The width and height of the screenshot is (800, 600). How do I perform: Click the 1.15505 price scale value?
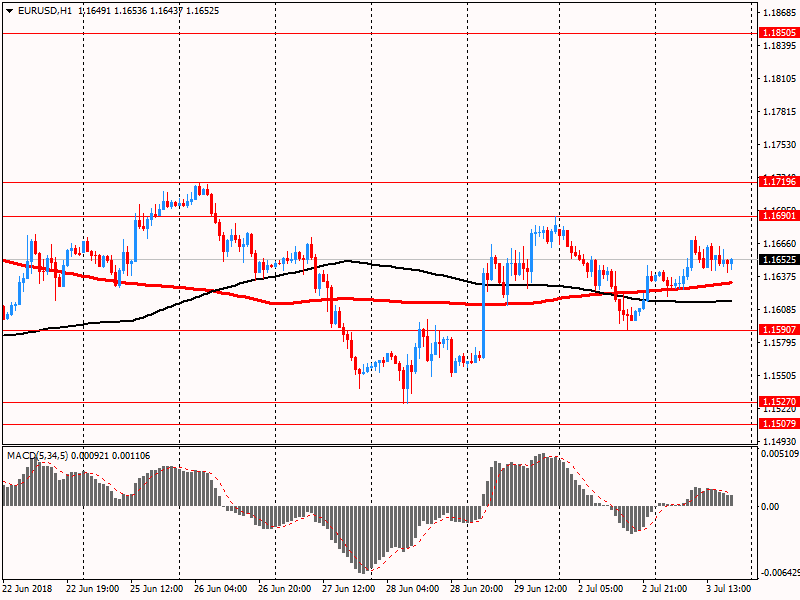pos(779,376)
